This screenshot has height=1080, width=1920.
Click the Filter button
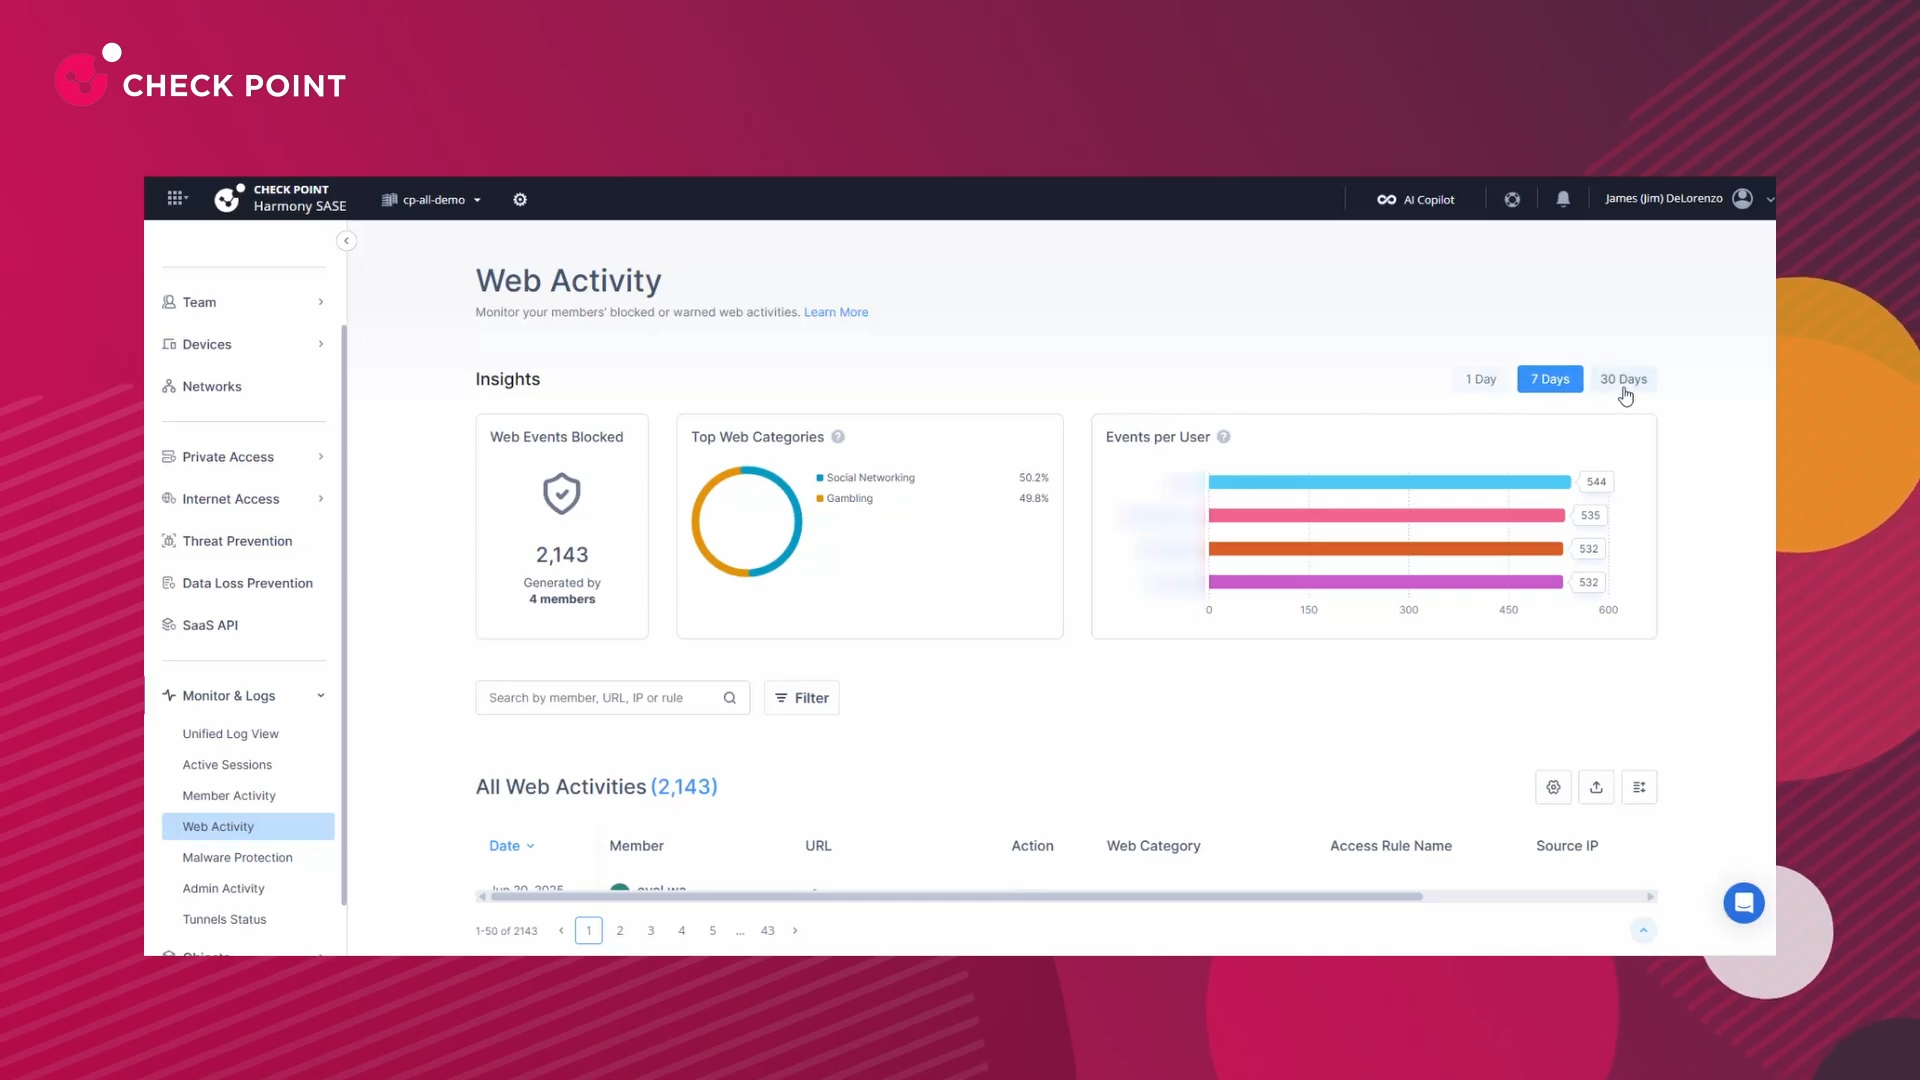coord(802,698)
